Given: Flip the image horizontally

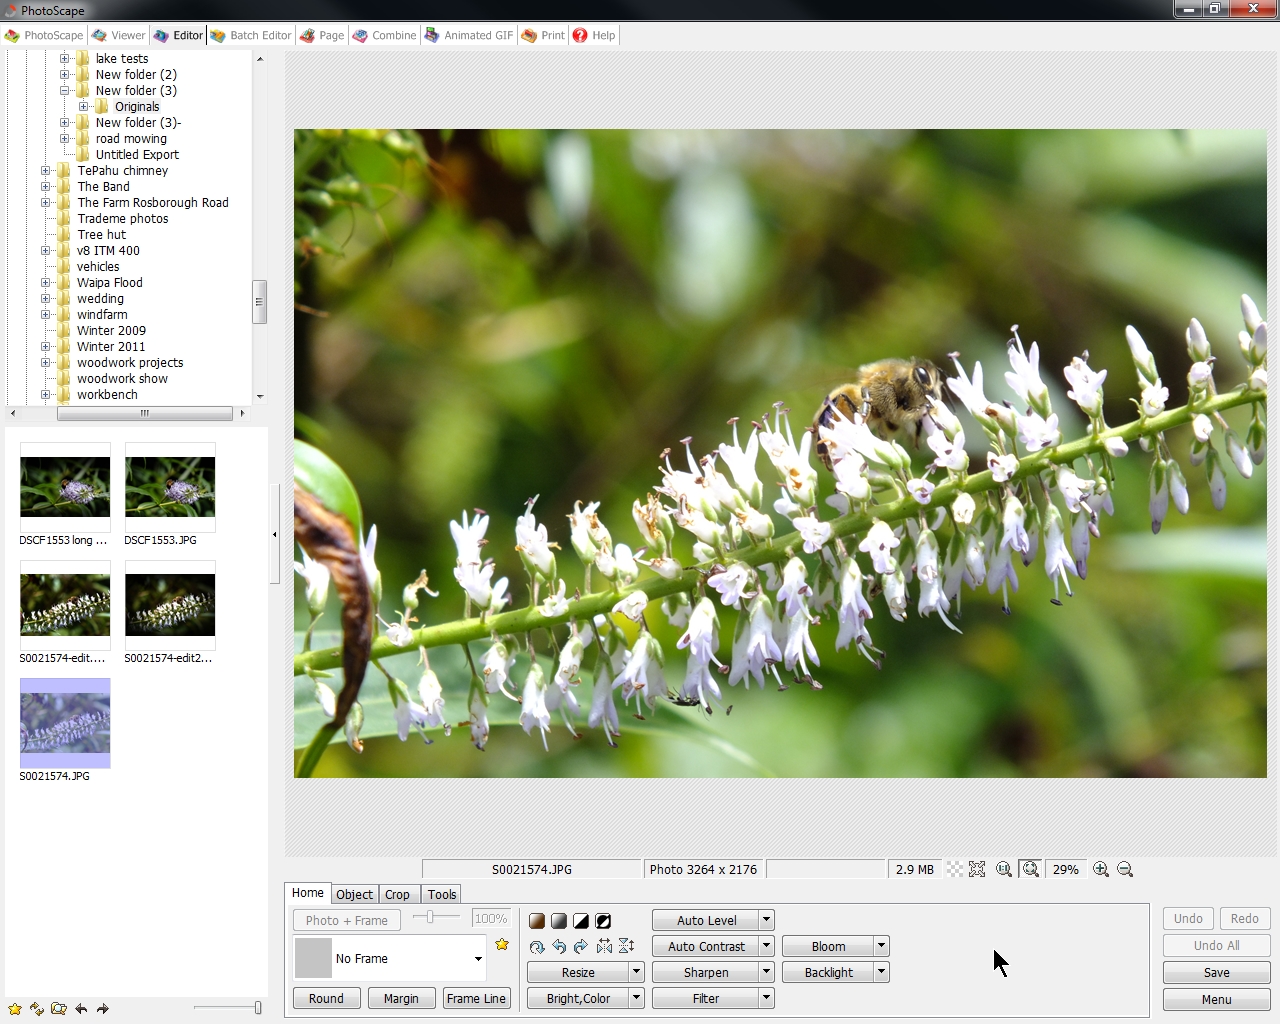Looking at the screenshot, I should point(604,946).
